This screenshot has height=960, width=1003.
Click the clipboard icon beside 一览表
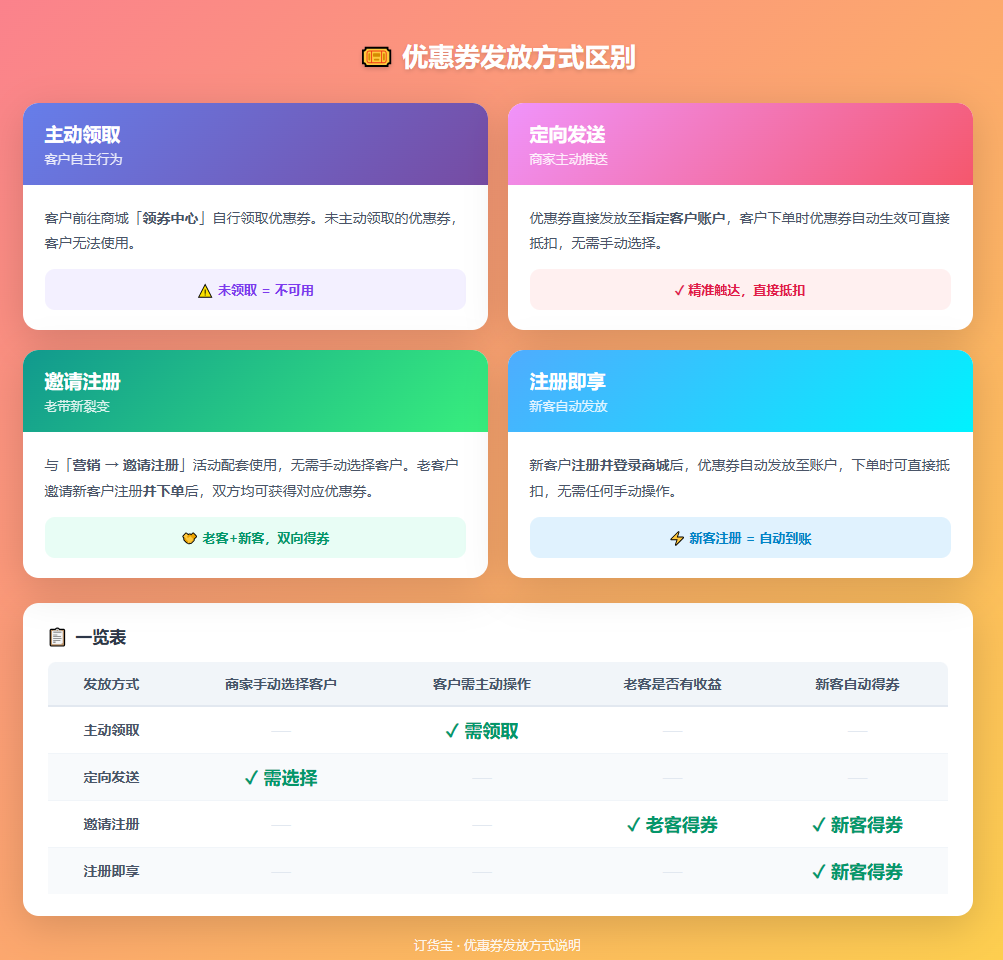click(57, 637)
